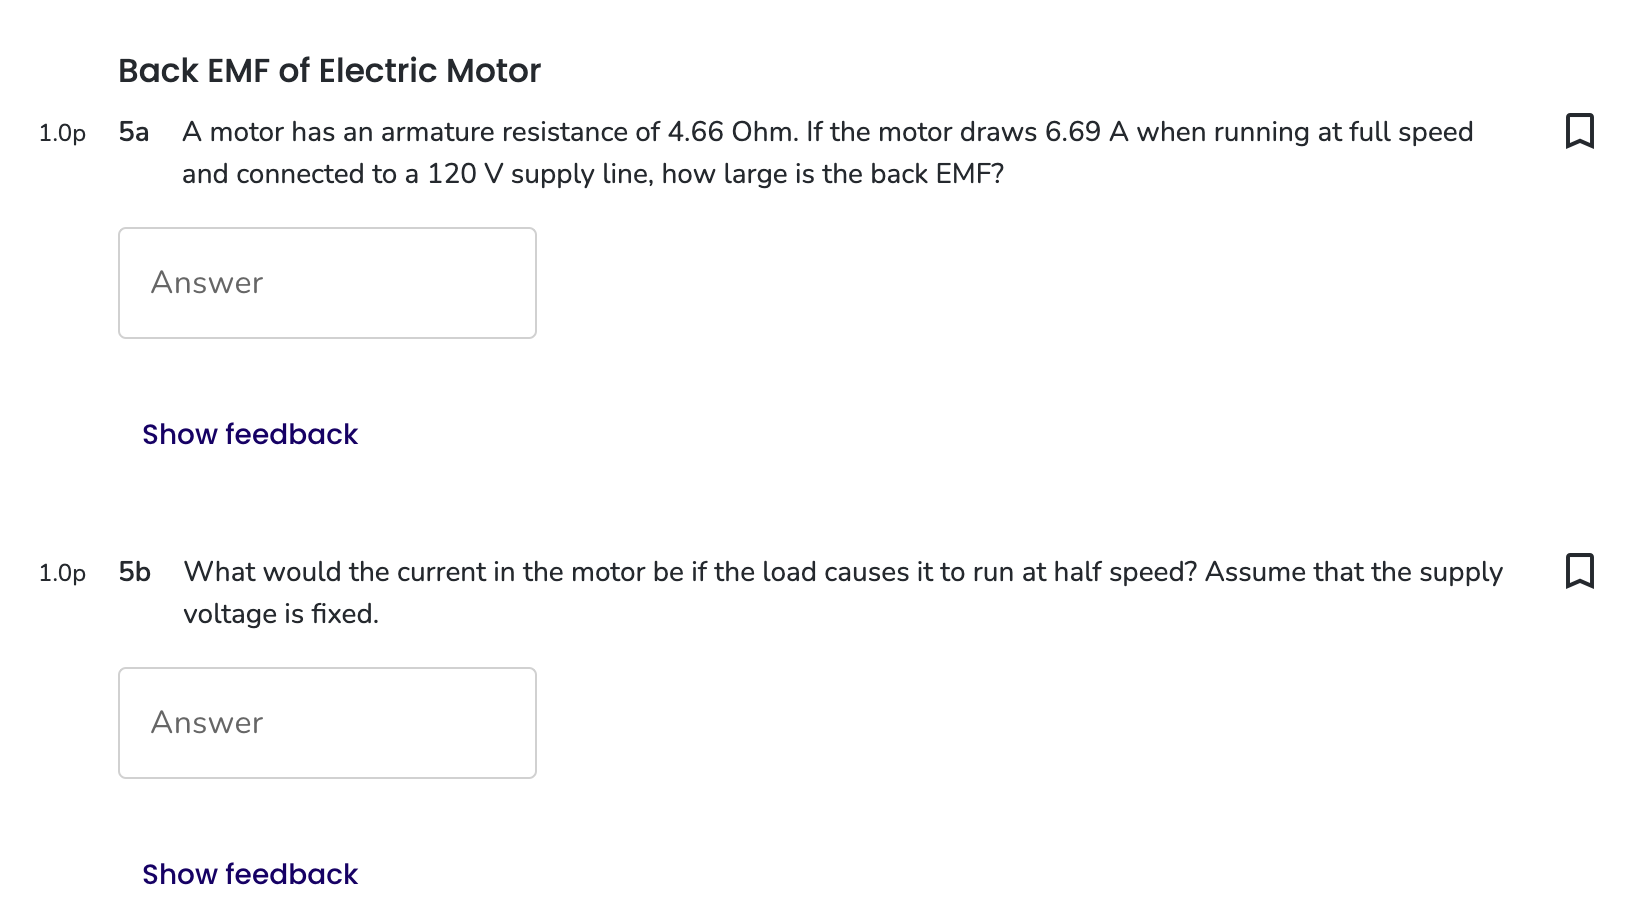This screenshot has width=1652, height=919.
Task: Click the 5a question label
Action: click(133, 131)
